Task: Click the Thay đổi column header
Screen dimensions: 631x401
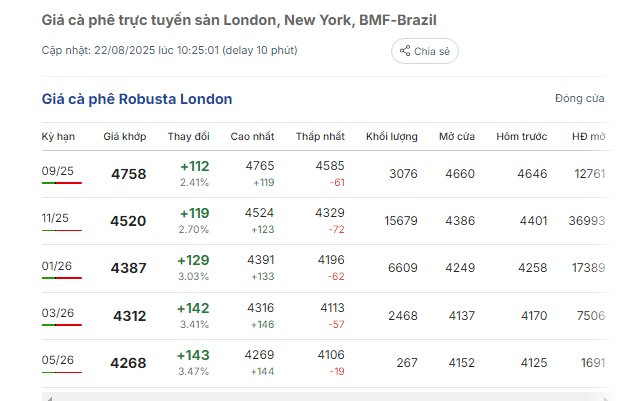Action: point(188,136)
